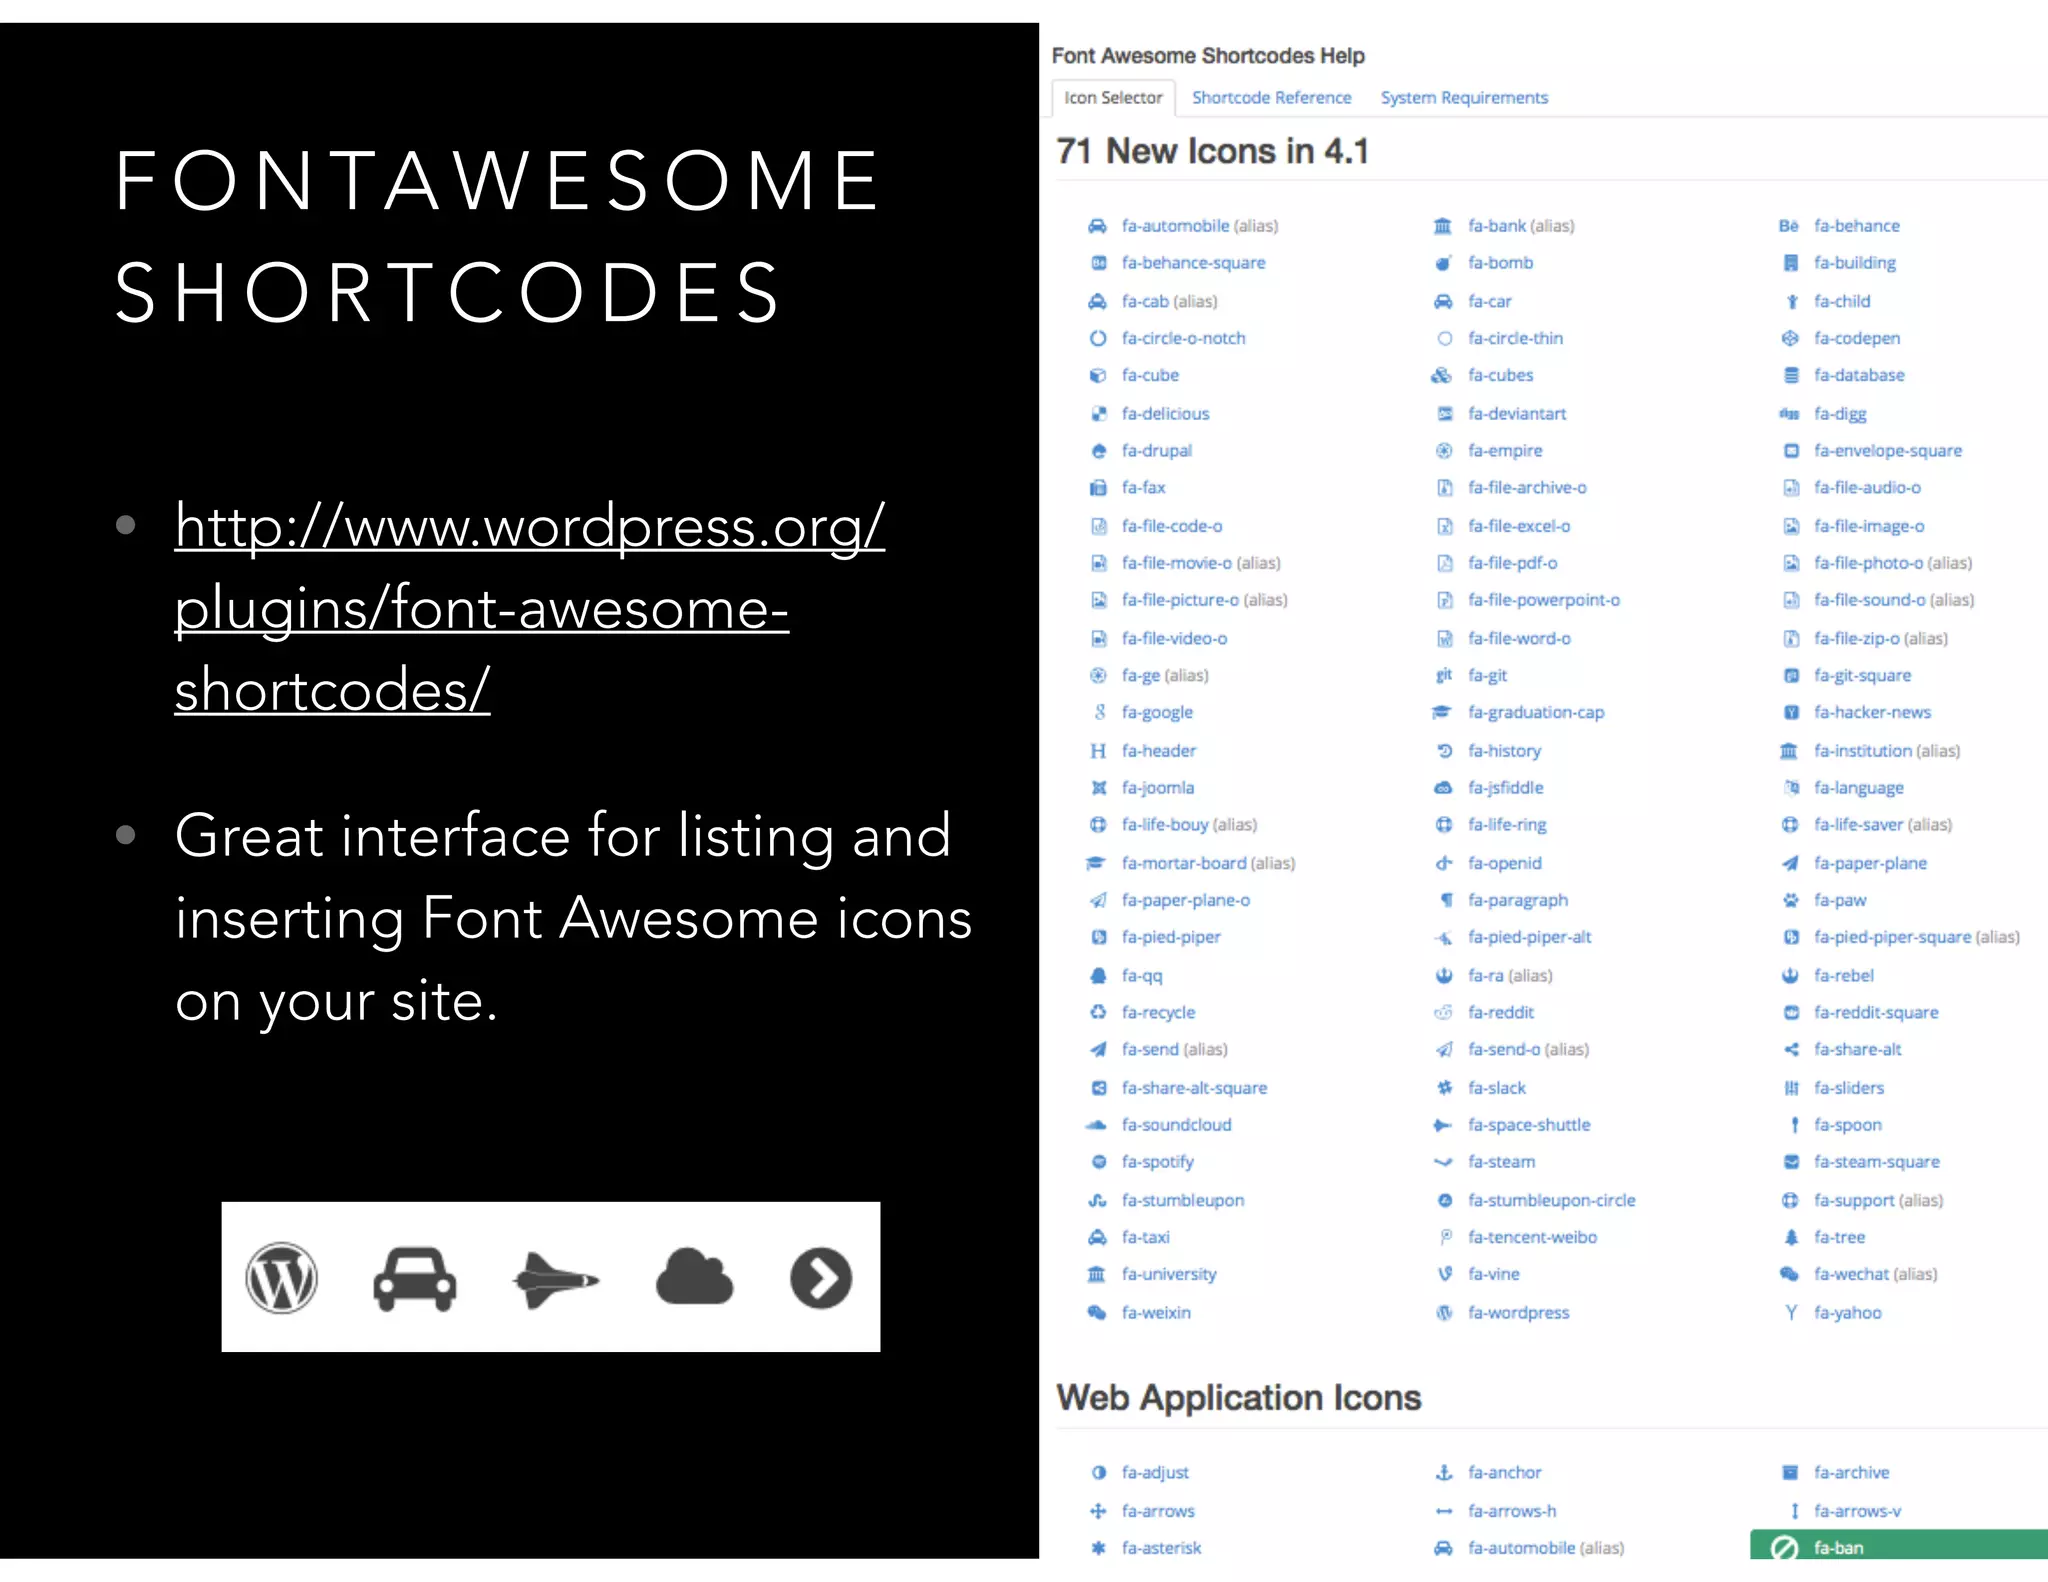Click the fa-openid label
Viewport: 2048px width, 1582px height.
coord(1504,863)
